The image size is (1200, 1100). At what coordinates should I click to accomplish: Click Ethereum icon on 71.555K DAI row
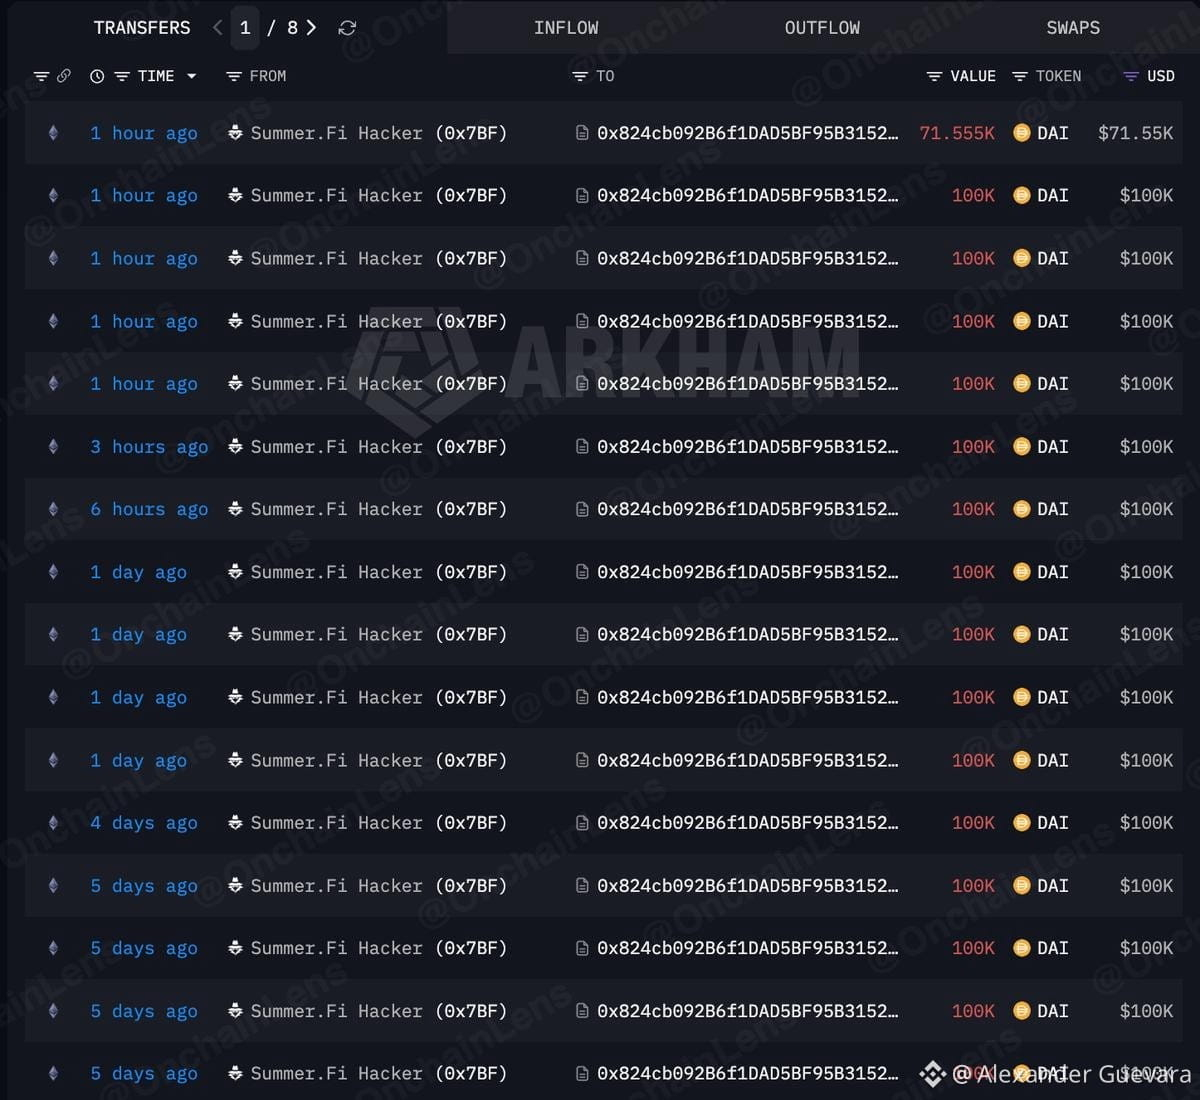(53, 133)
